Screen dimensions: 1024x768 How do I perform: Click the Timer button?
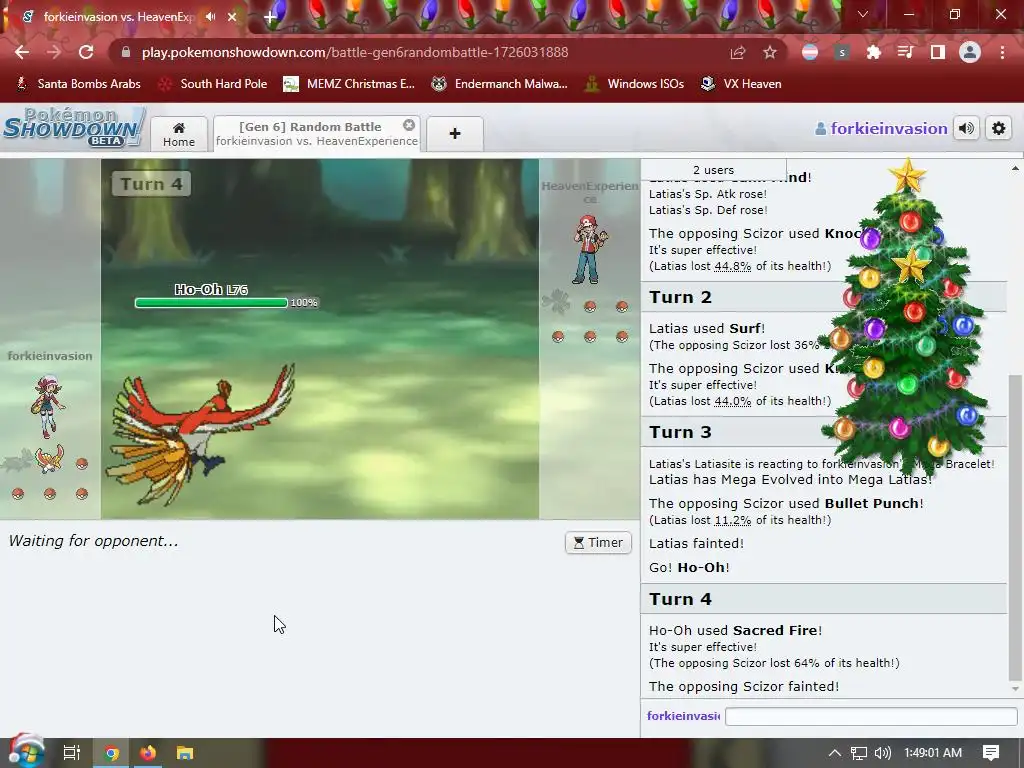(x=598, y=543)
